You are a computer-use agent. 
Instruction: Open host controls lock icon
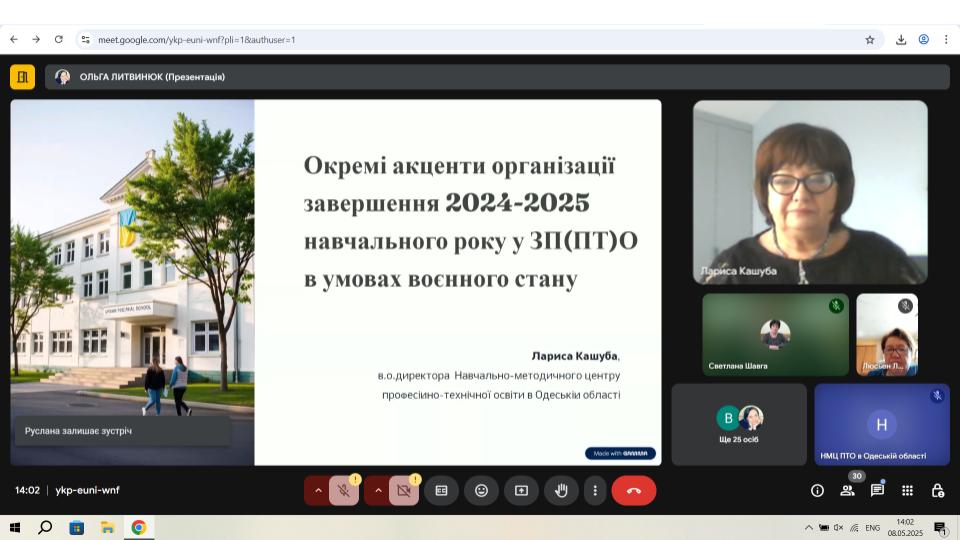[937, 490]
